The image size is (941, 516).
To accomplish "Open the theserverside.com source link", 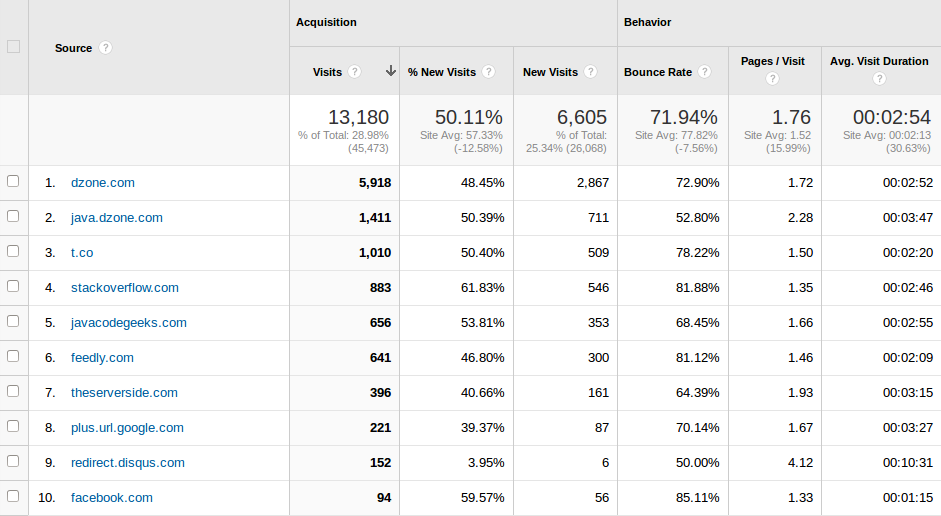I will tap(124, 393).
